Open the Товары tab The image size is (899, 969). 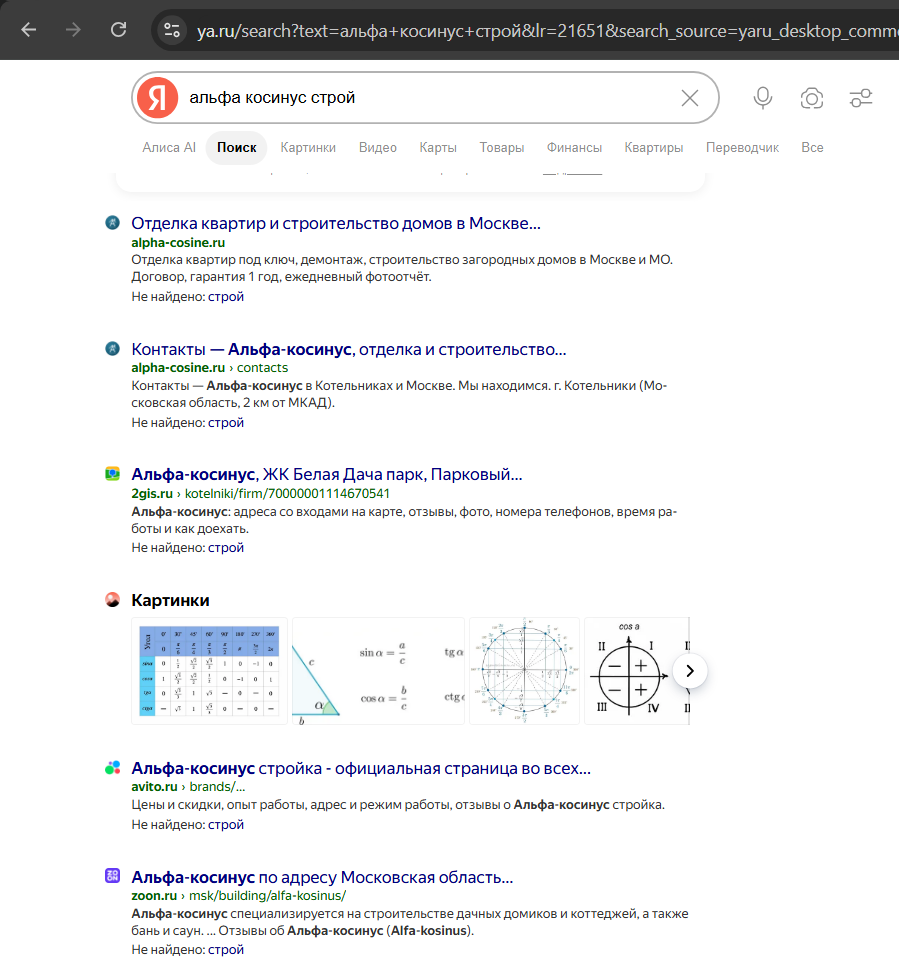[502, 148]
